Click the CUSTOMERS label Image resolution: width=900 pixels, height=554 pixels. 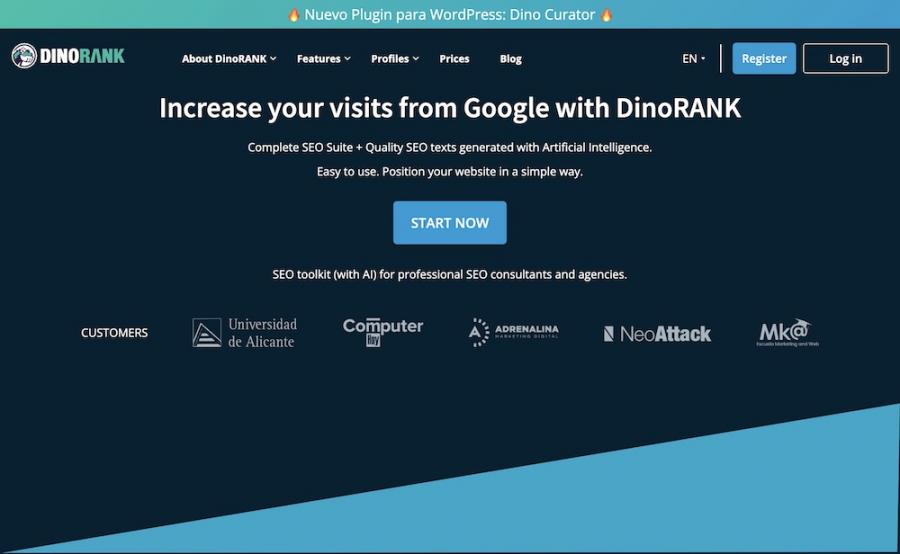pyautogui.click(x=114, y=332)
